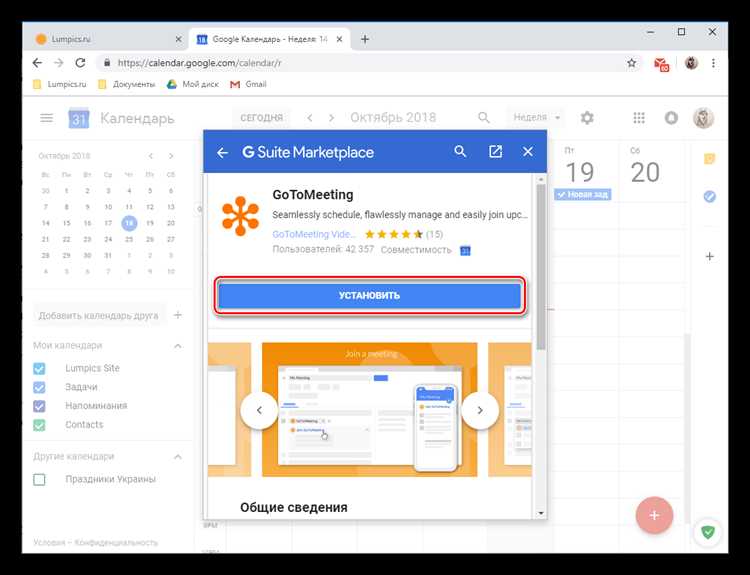Viewport: 750px width, 575px height.
Task: Open Marketplace in a new window
Action: point(495,152)
